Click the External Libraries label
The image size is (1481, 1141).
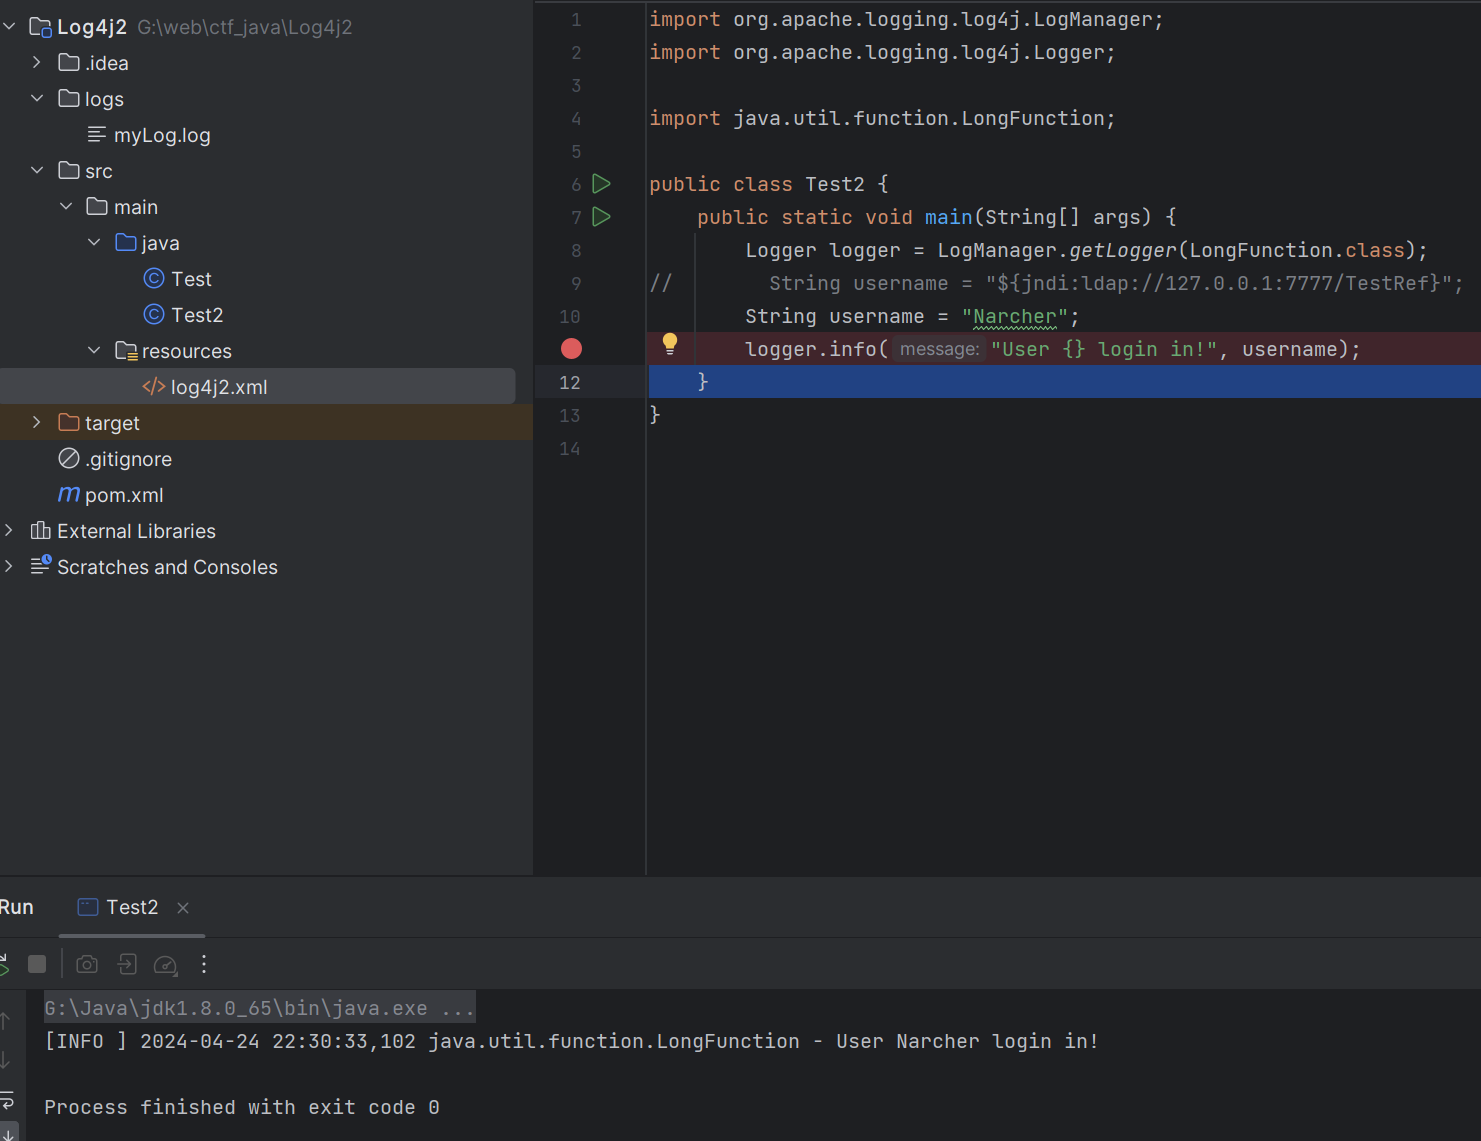pos(136,531)
